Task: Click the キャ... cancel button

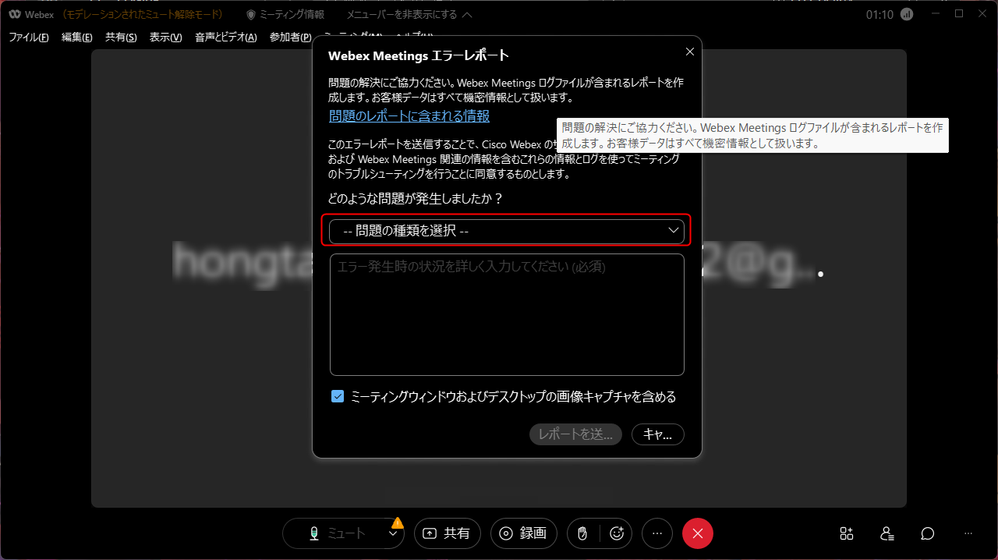Action: [657, 434]
